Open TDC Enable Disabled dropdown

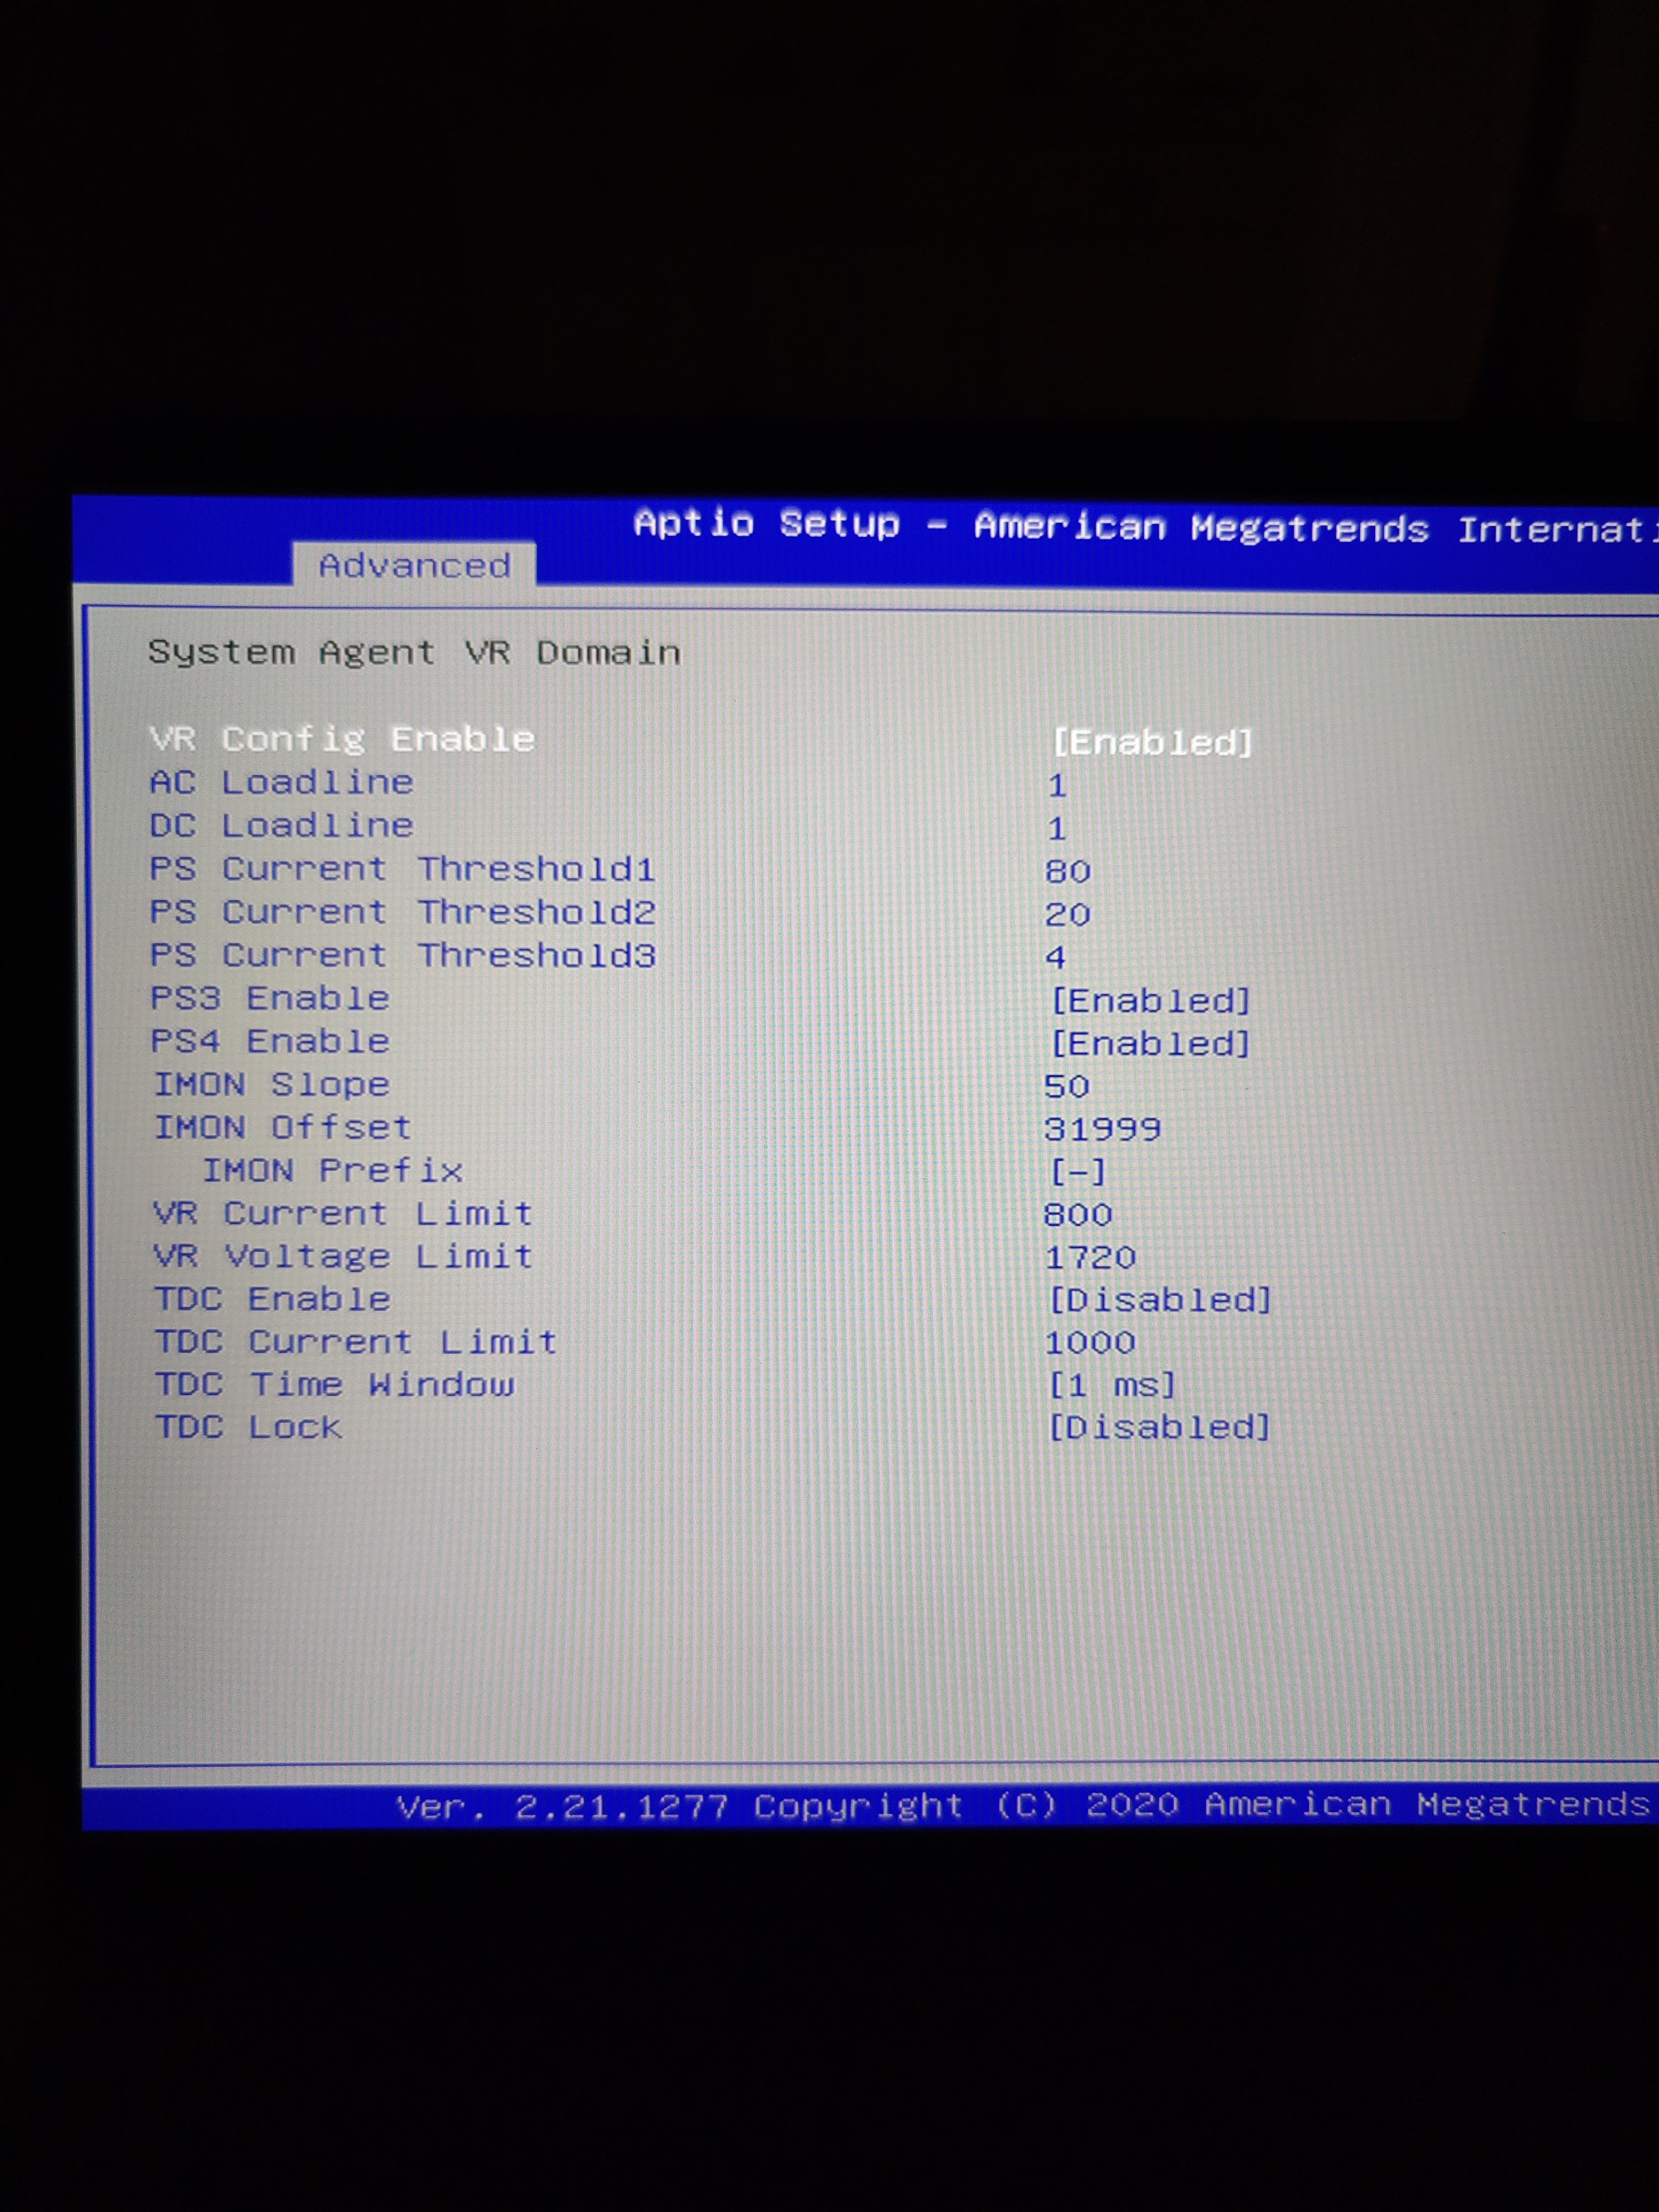click(x=1160, y=1299)
